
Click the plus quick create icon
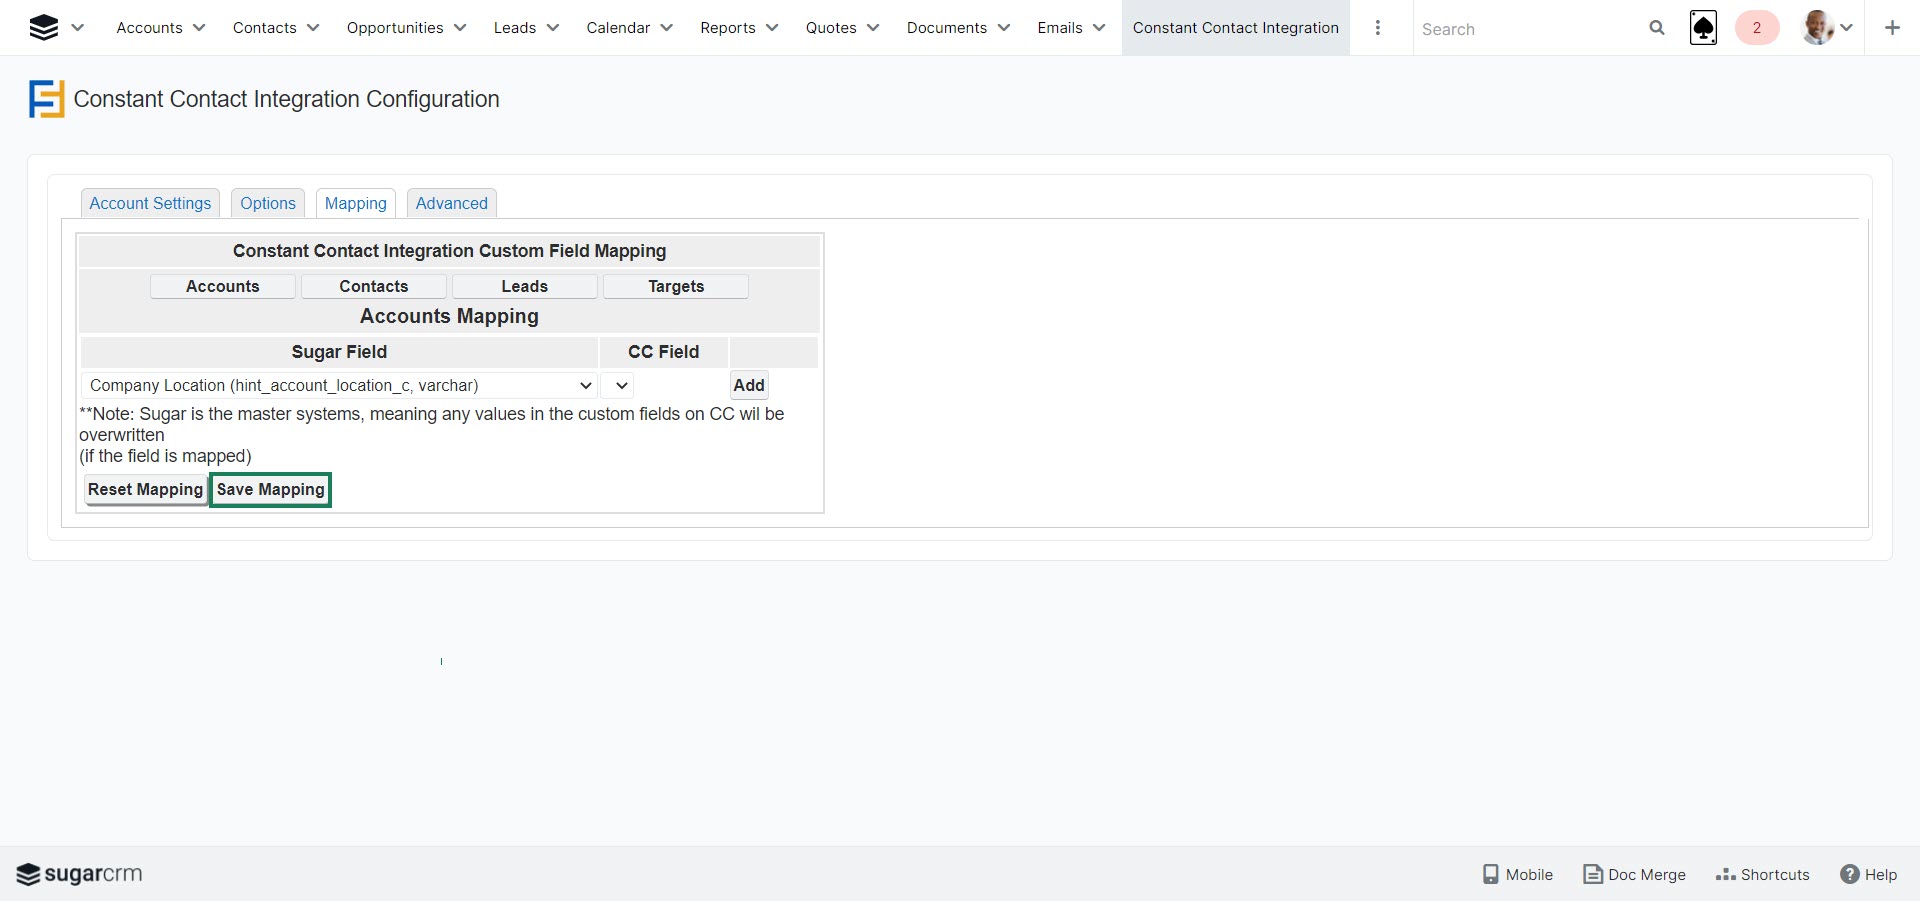[x=1892, y=28]
